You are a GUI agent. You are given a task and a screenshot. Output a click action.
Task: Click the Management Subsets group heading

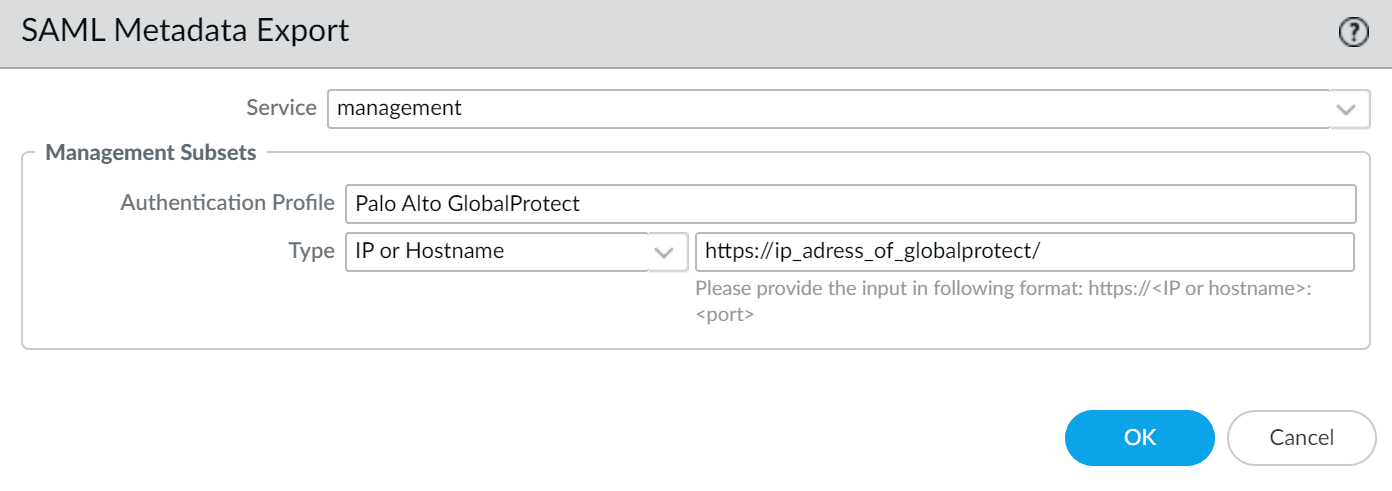pos(151,153)
